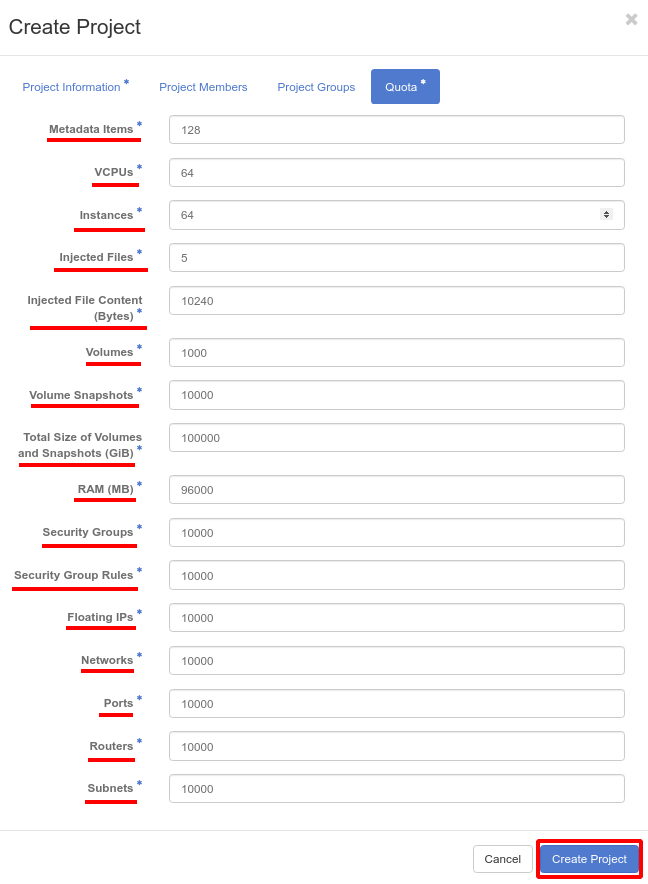
Task: Click the Injected File Content Bytes field
Action: (x=396, y=300)
